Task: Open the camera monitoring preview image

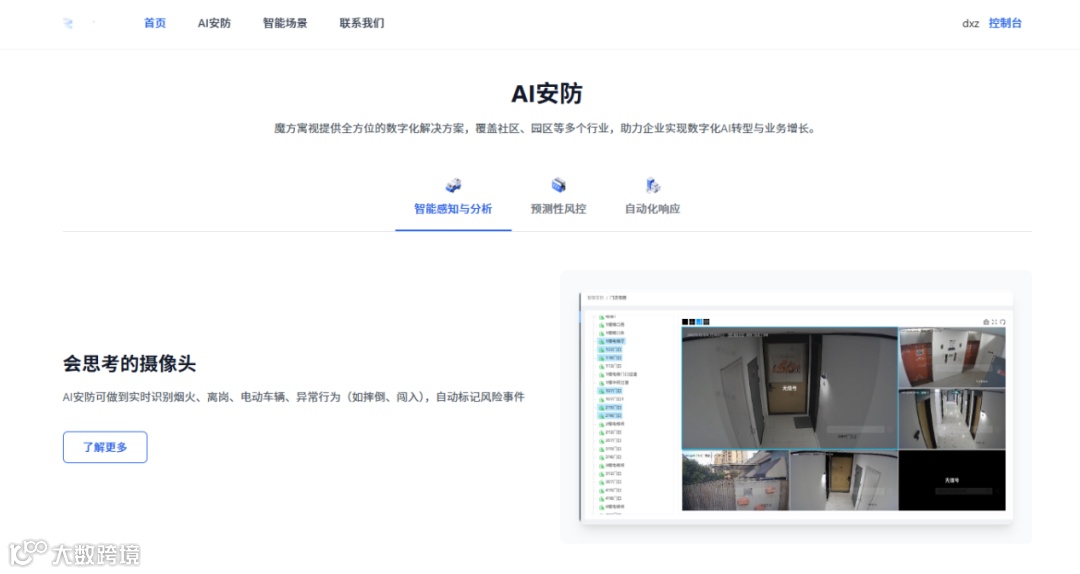Action: tap(796, 407)
